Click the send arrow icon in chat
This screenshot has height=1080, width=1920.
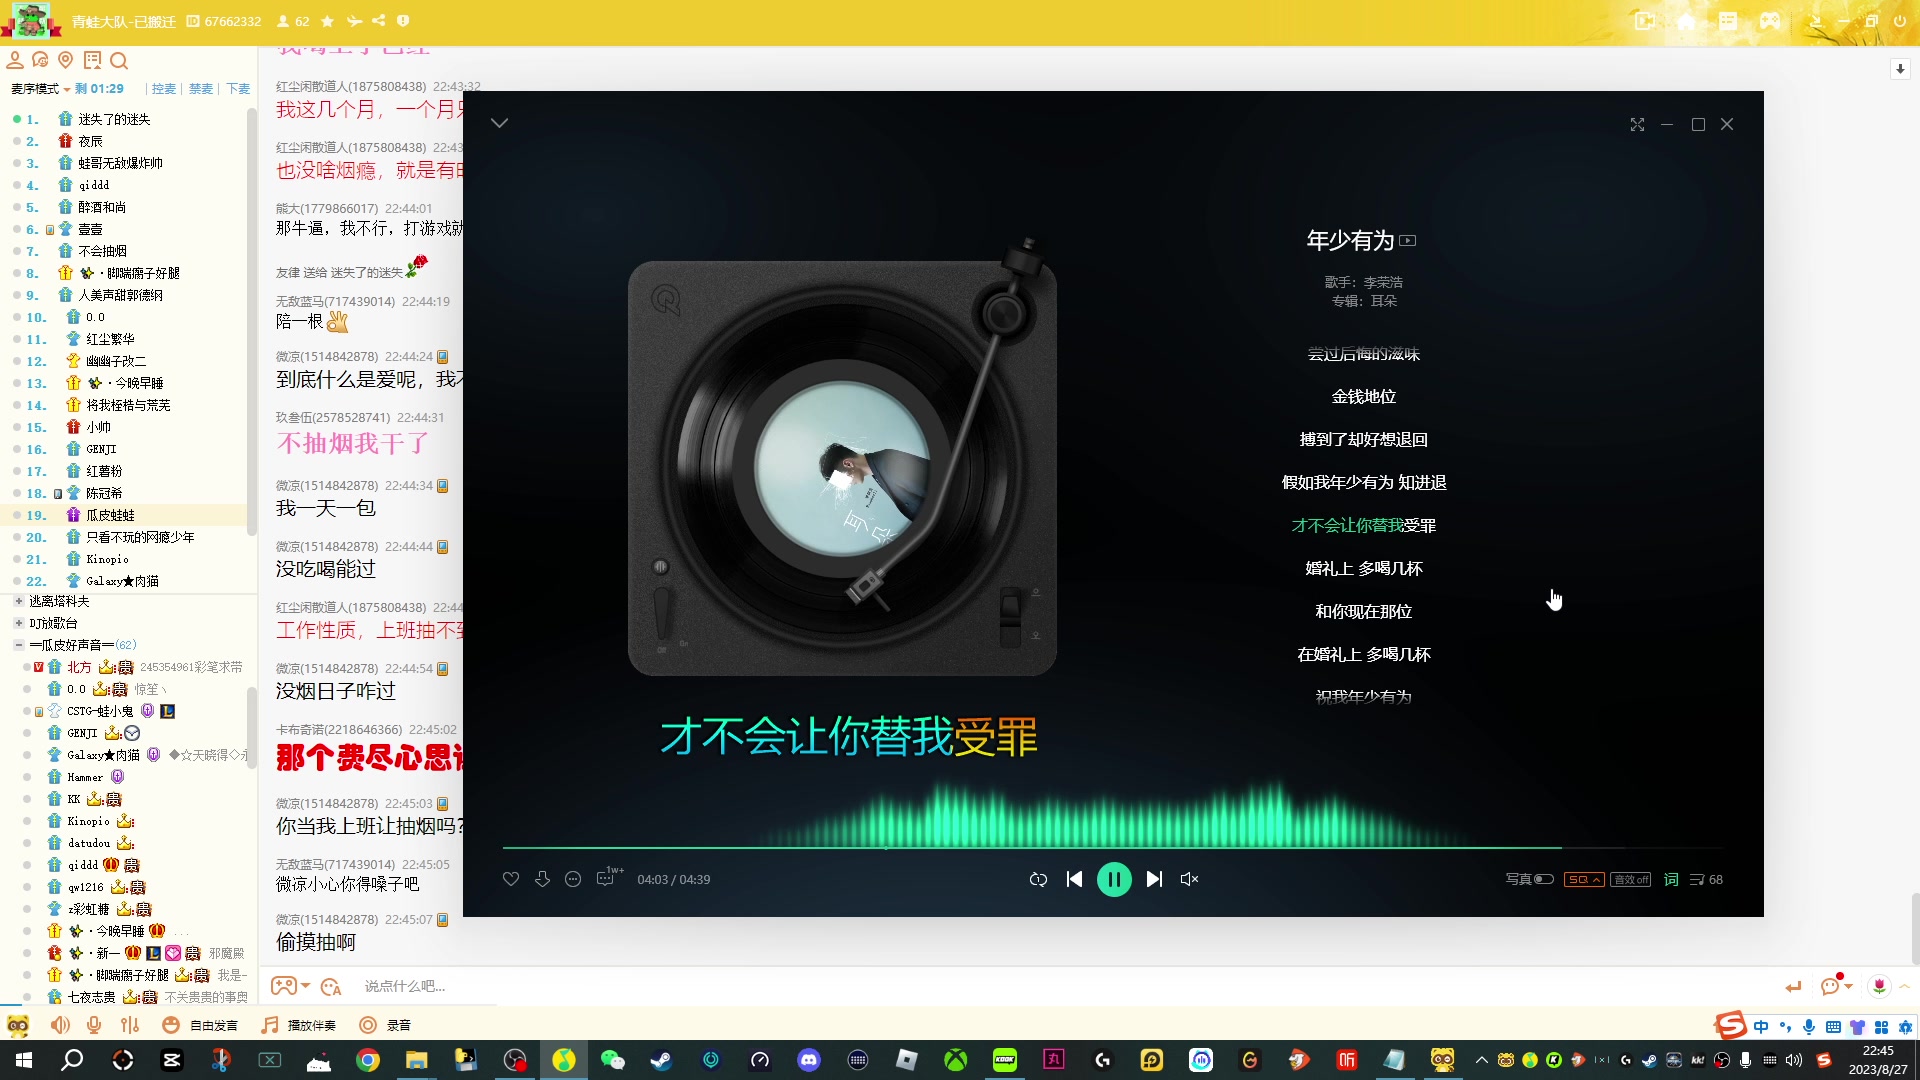click(1793, 987)
